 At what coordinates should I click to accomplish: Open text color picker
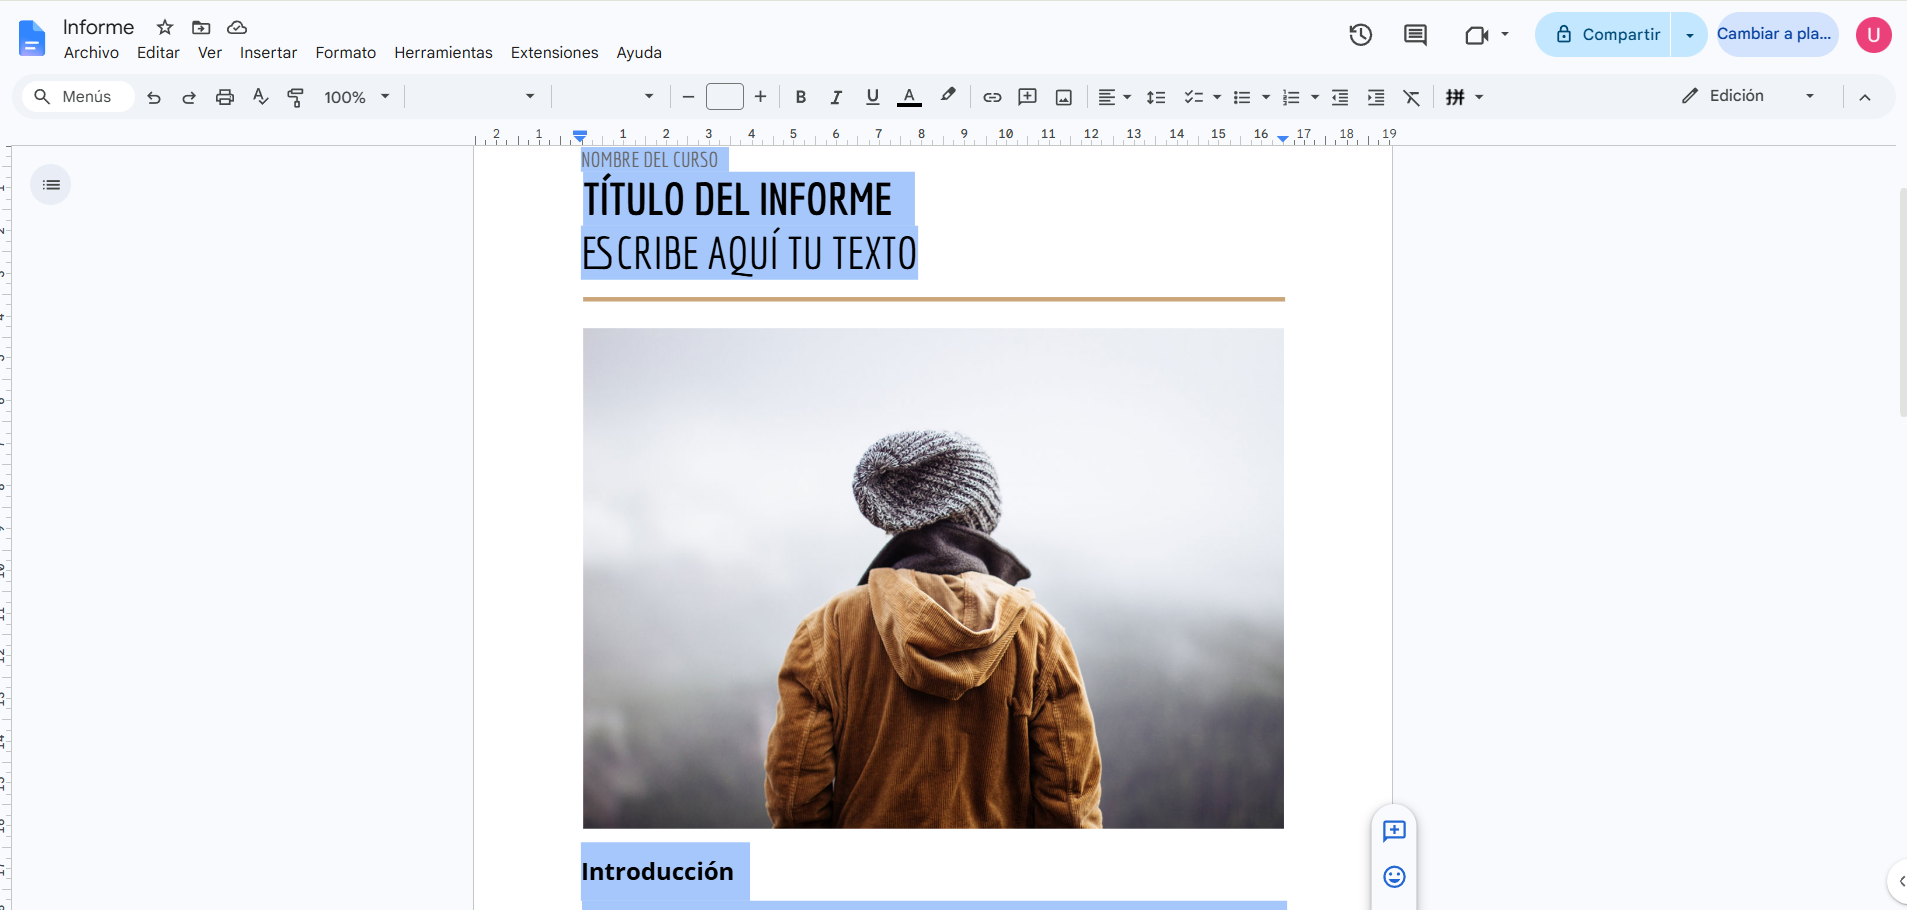tap(909, 97)
